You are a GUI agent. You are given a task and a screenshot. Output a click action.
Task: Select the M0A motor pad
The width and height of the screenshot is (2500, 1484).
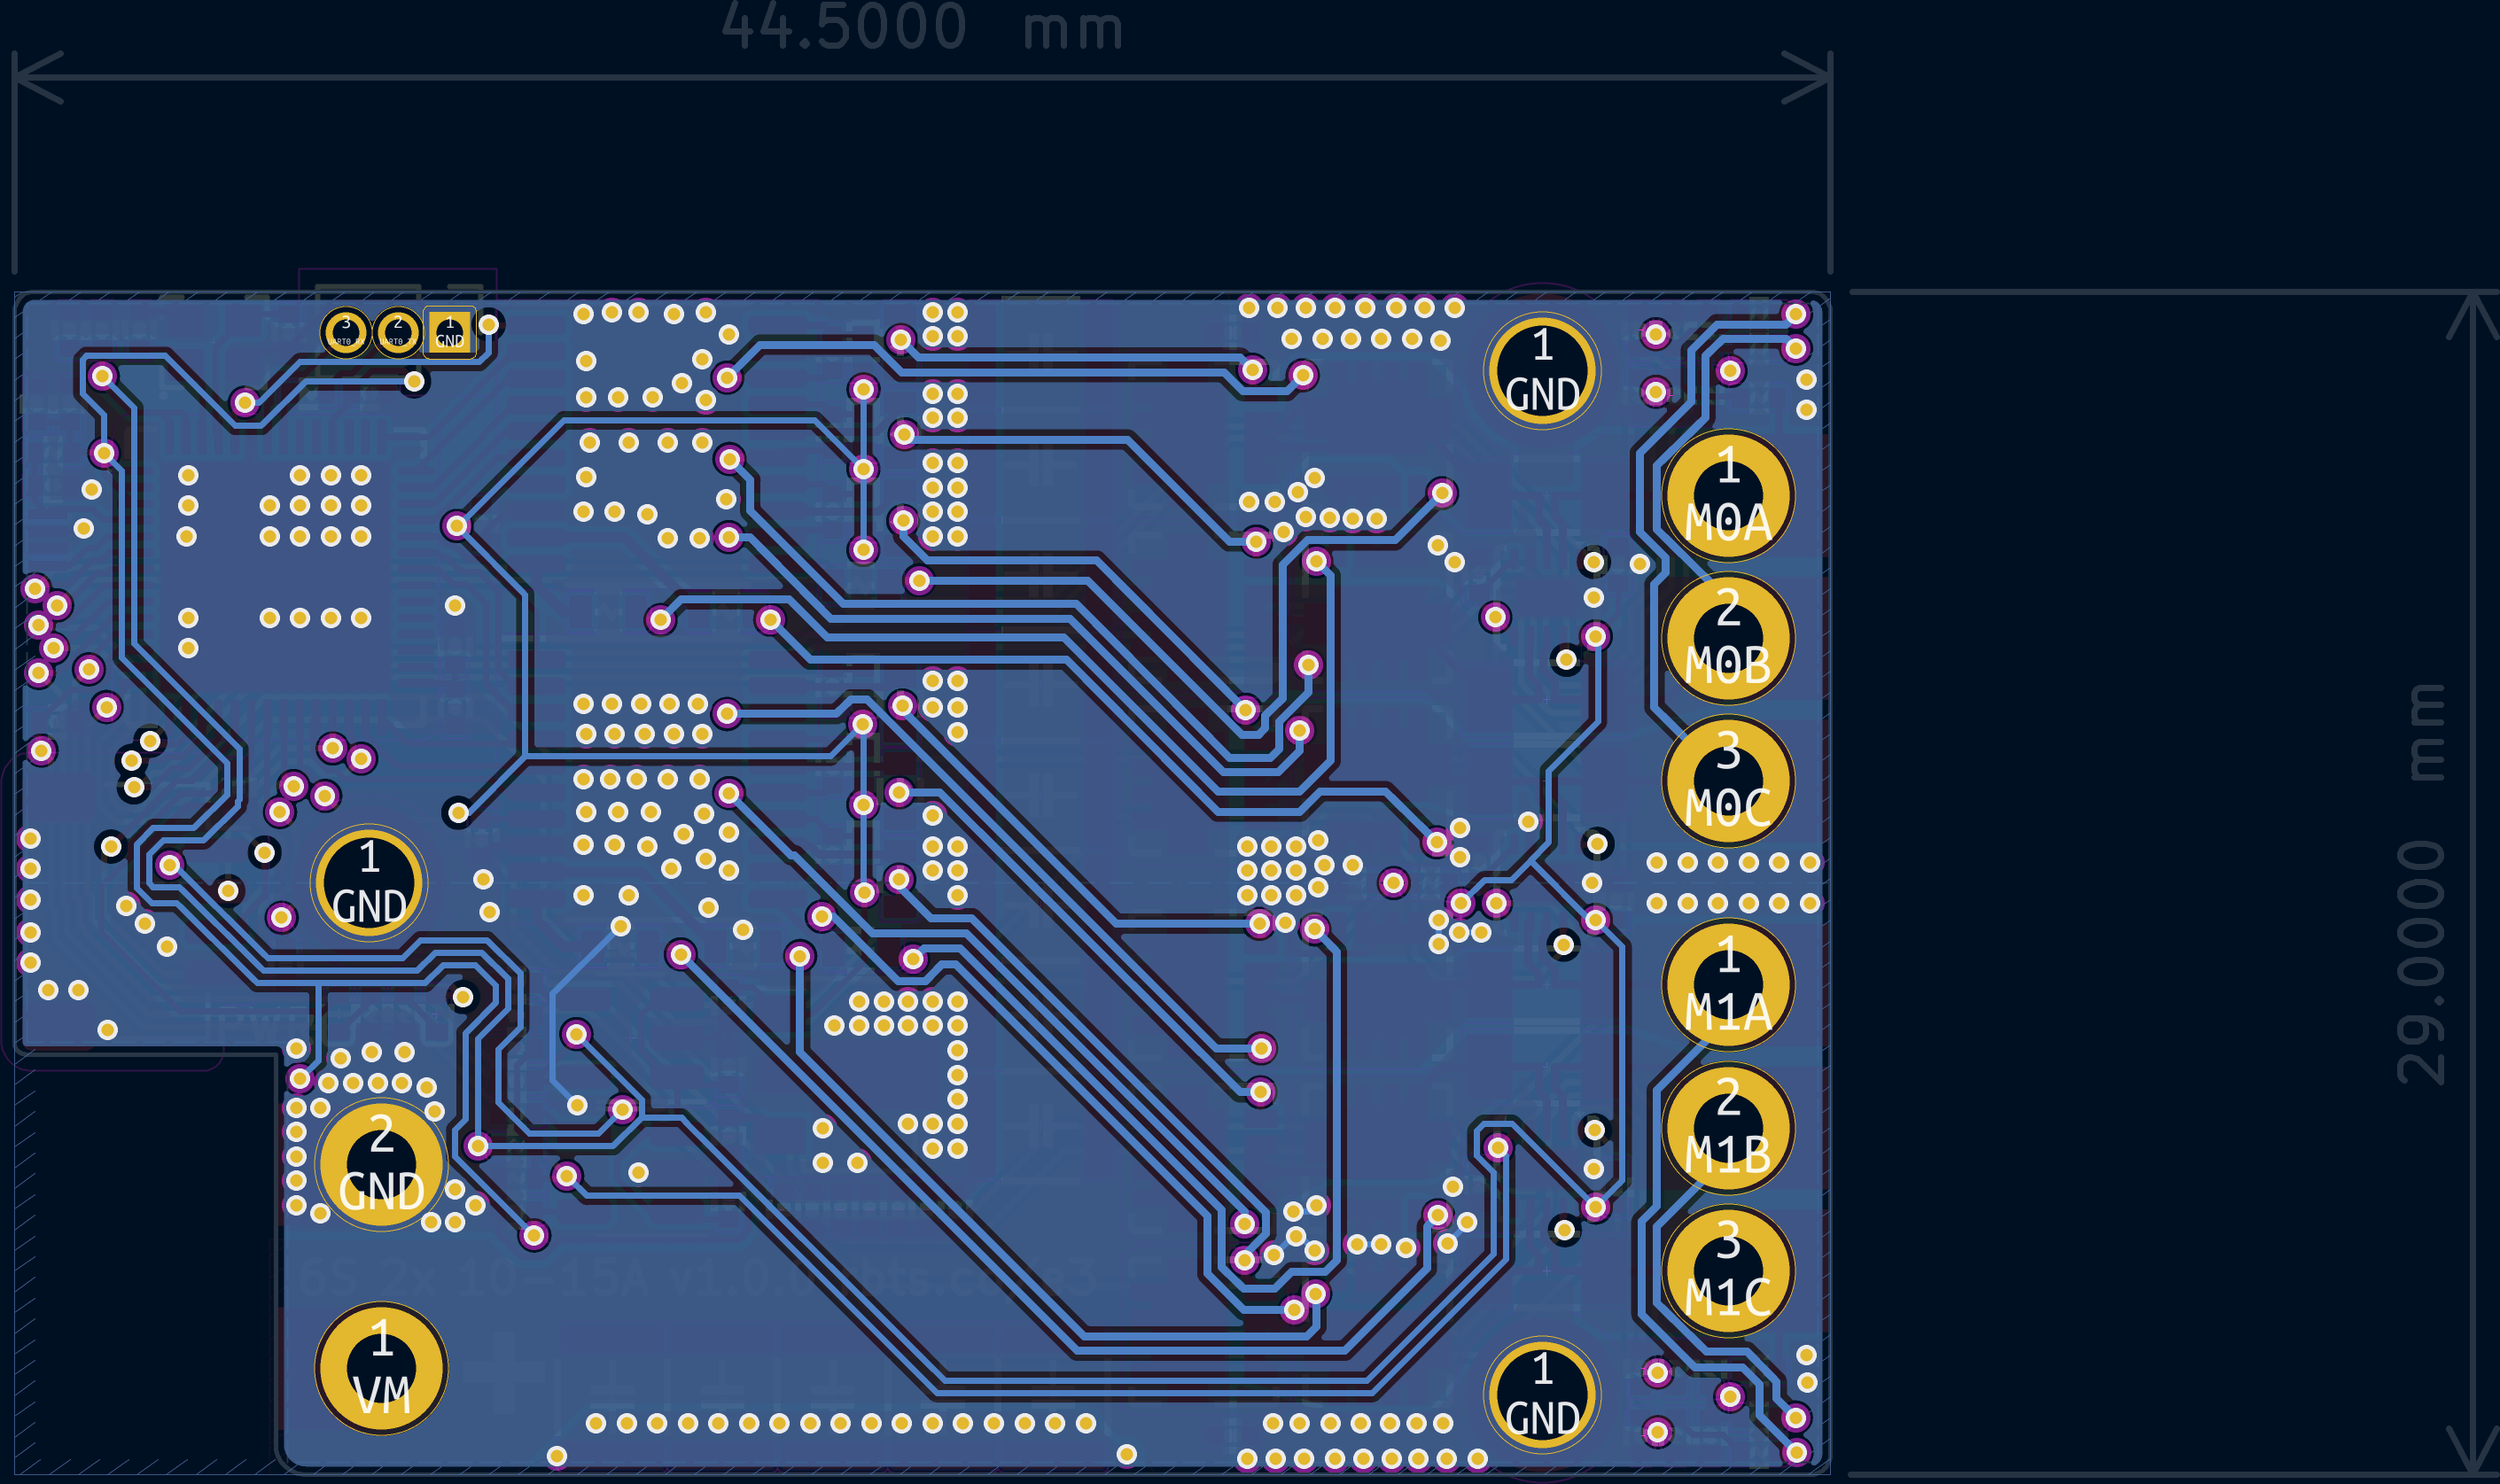pos(1727,496)
